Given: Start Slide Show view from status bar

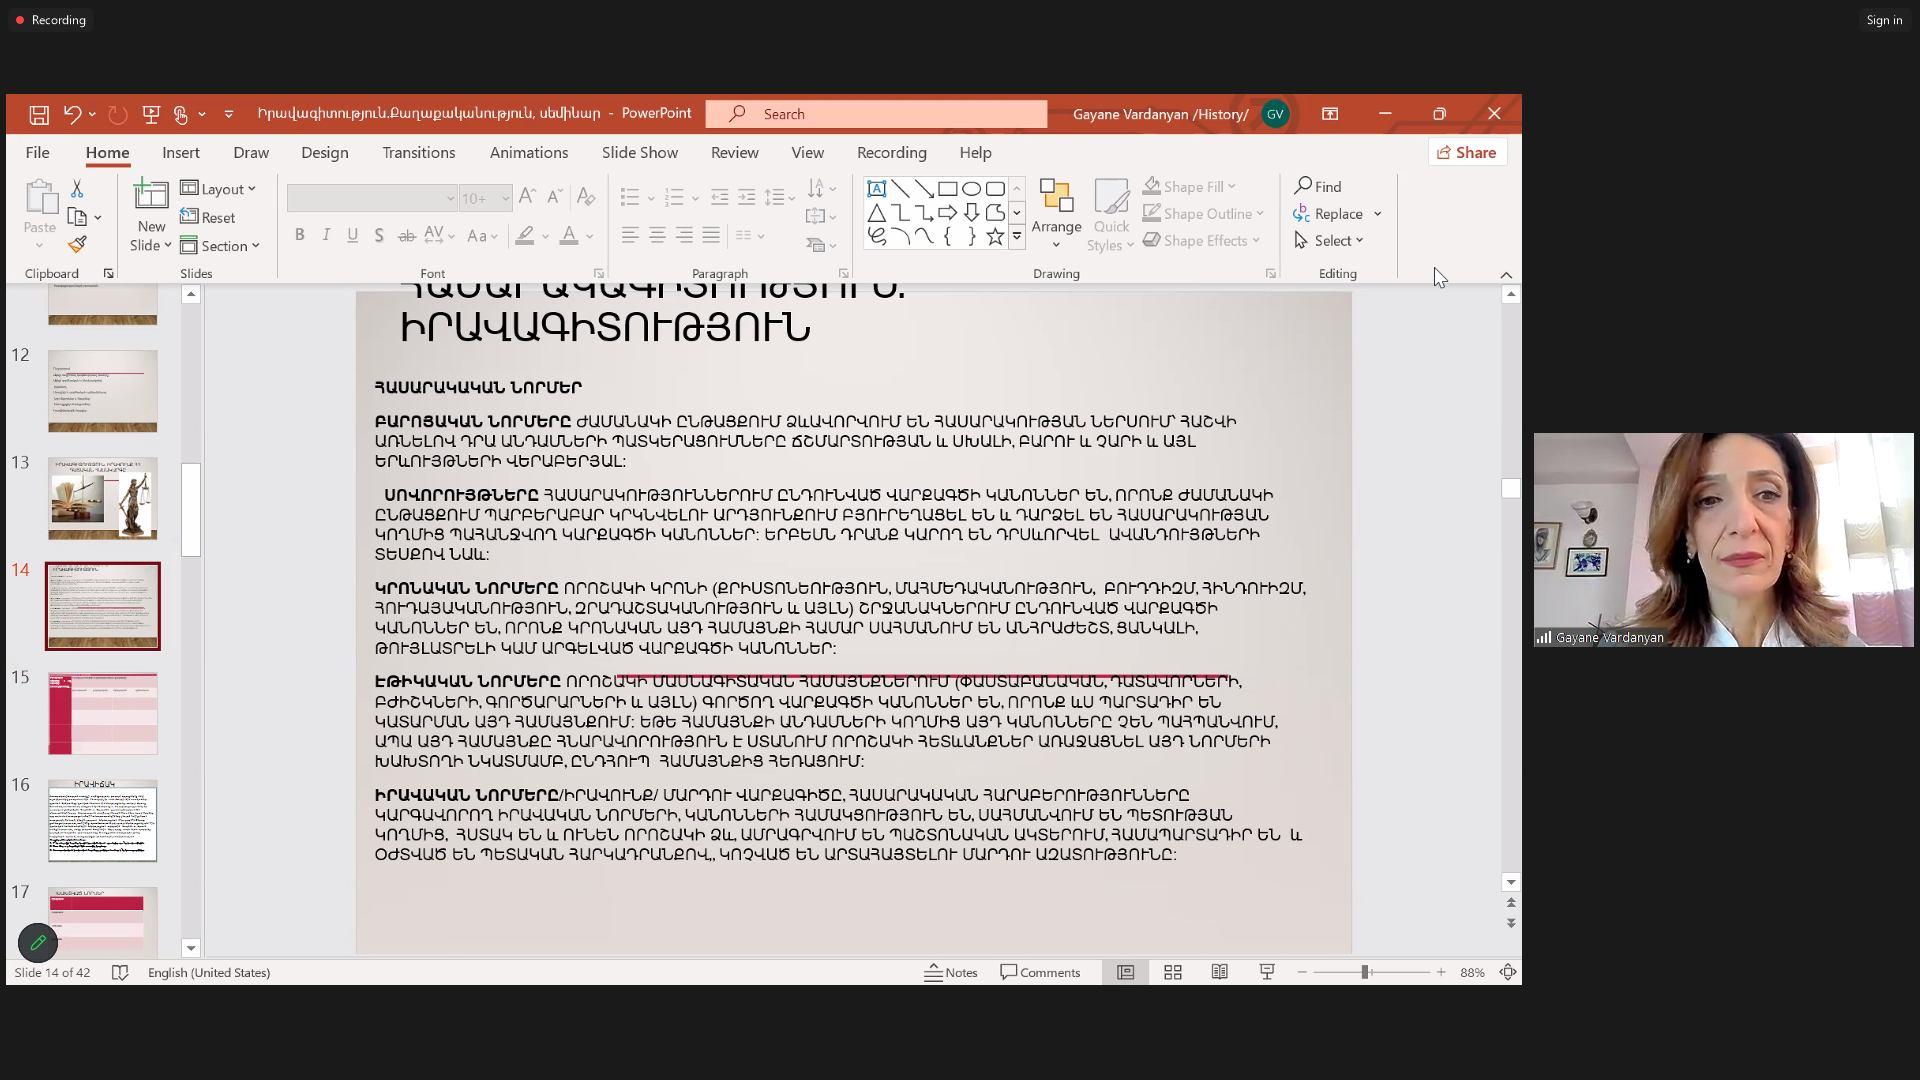Looking at the screenshot, I should click(x=1267, y=972).
